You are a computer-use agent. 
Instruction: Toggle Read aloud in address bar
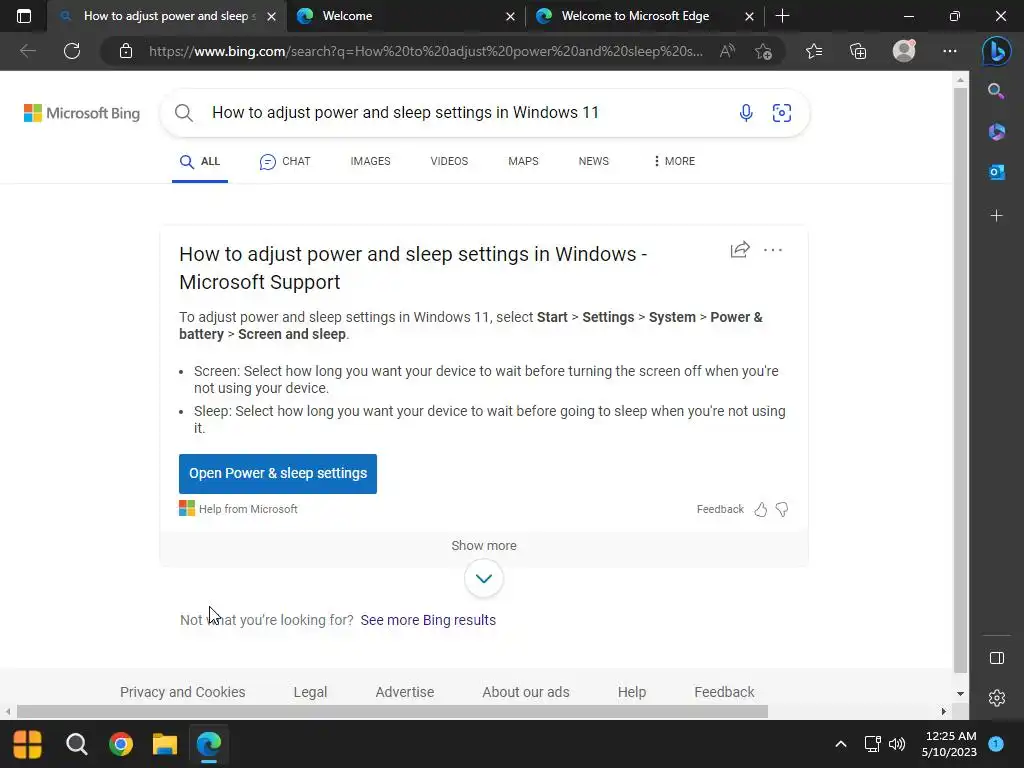point(727,51)
